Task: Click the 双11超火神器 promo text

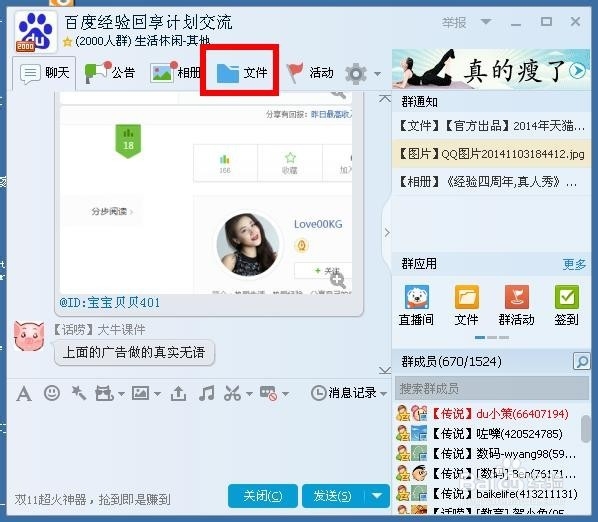Action: coord(92,500)
